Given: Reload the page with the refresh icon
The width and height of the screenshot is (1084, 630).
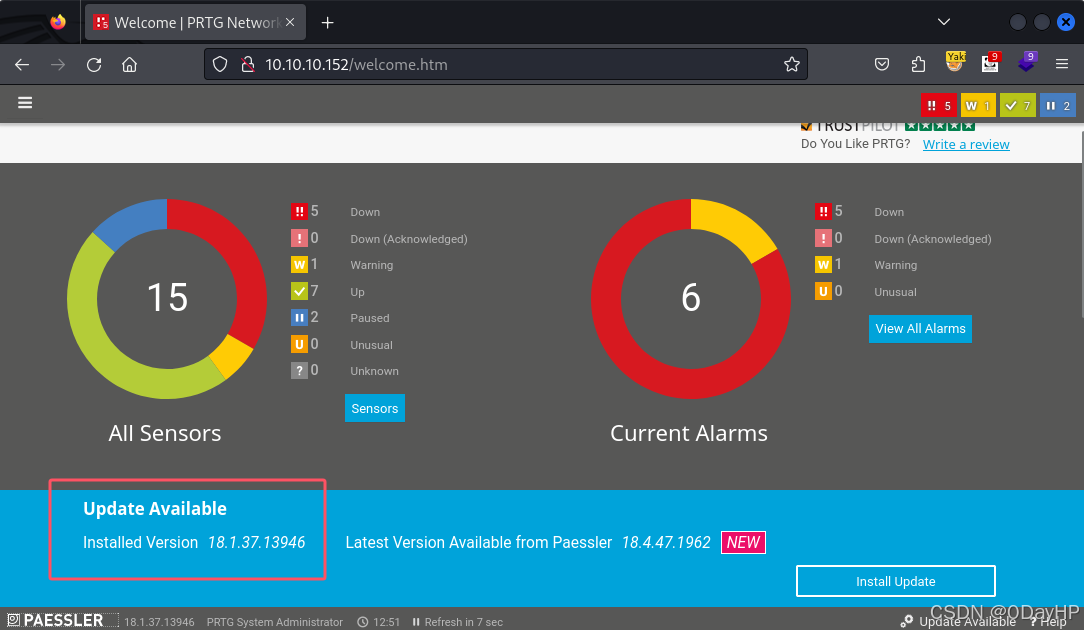Looking at the screenshot, I should click(94, 64).
